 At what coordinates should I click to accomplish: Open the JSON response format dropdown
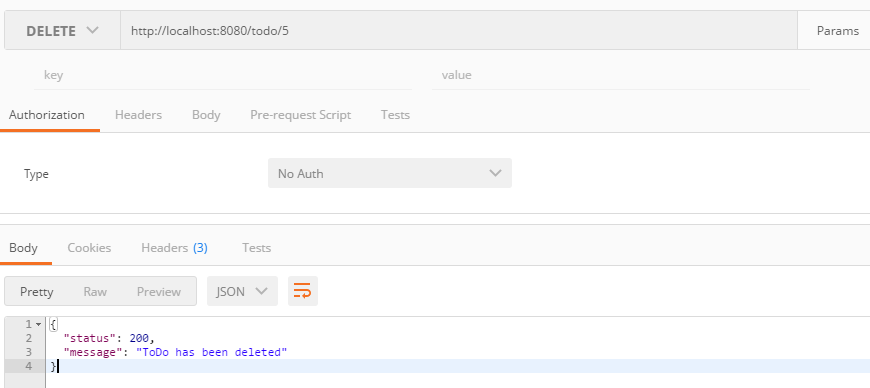(x=242, y=291)
